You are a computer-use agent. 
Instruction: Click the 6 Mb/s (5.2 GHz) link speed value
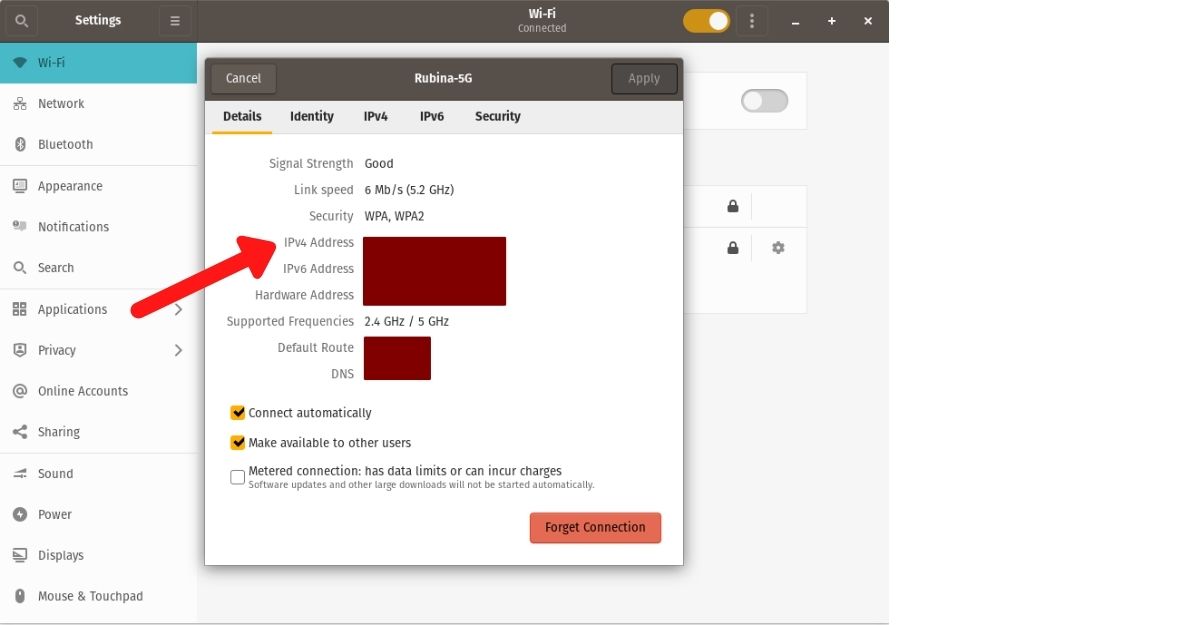pyautogui.click(x=409, y=190)
